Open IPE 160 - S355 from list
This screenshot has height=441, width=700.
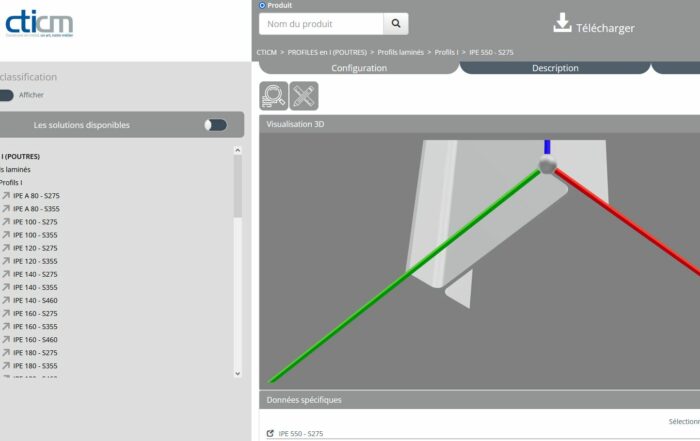point(35,327)
